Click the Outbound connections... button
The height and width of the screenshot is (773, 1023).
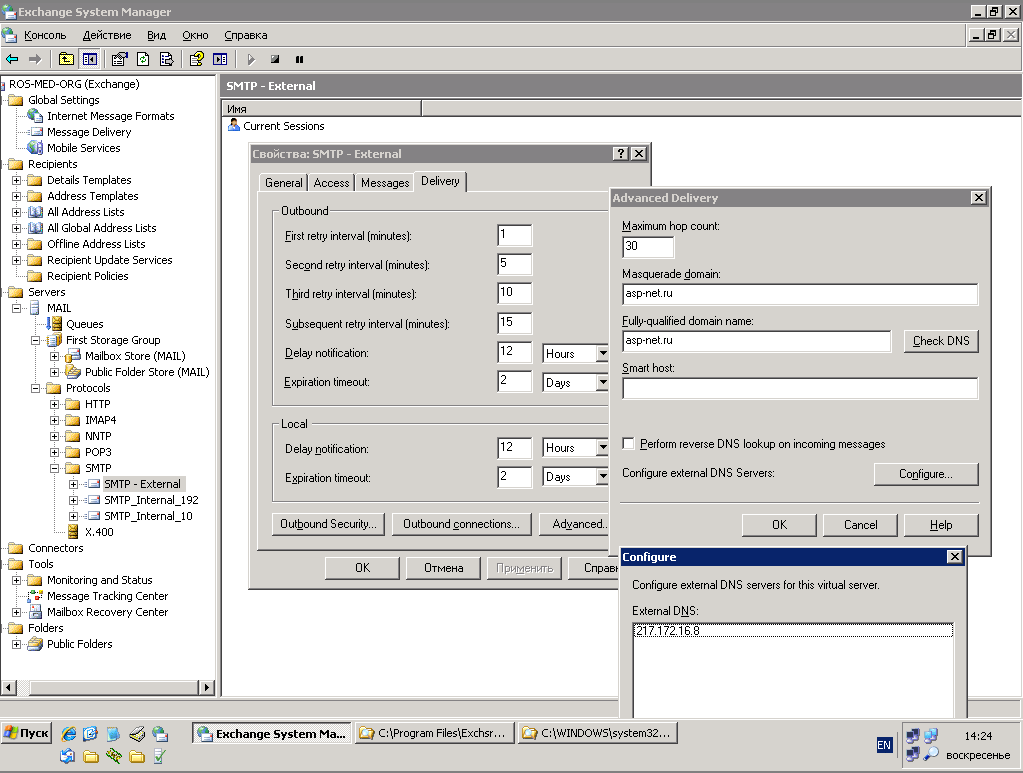click(461, 524)
